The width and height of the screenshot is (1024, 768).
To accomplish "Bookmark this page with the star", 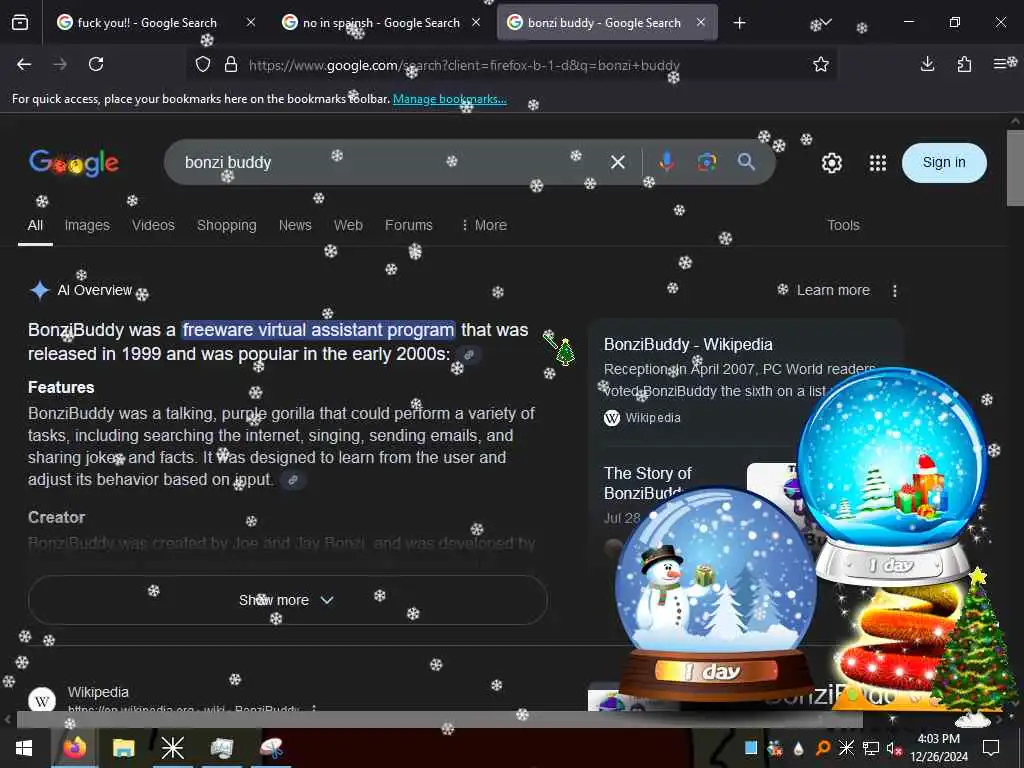I will (x=821, y=64).
